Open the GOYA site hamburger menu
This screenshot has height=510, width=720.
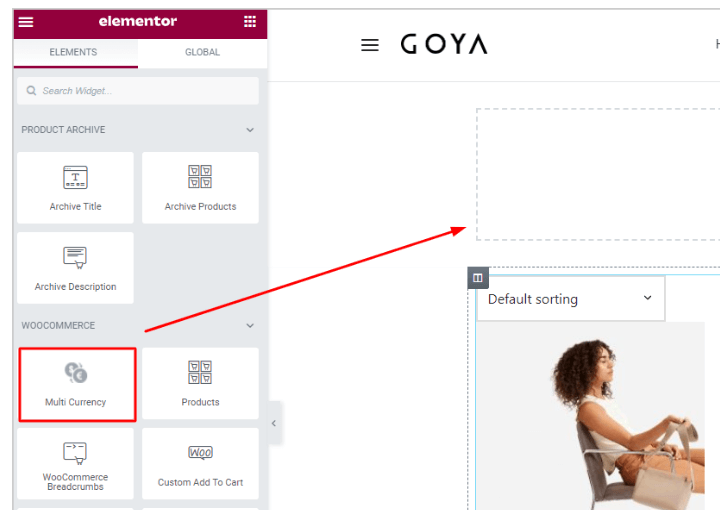(x=370, y=45)
